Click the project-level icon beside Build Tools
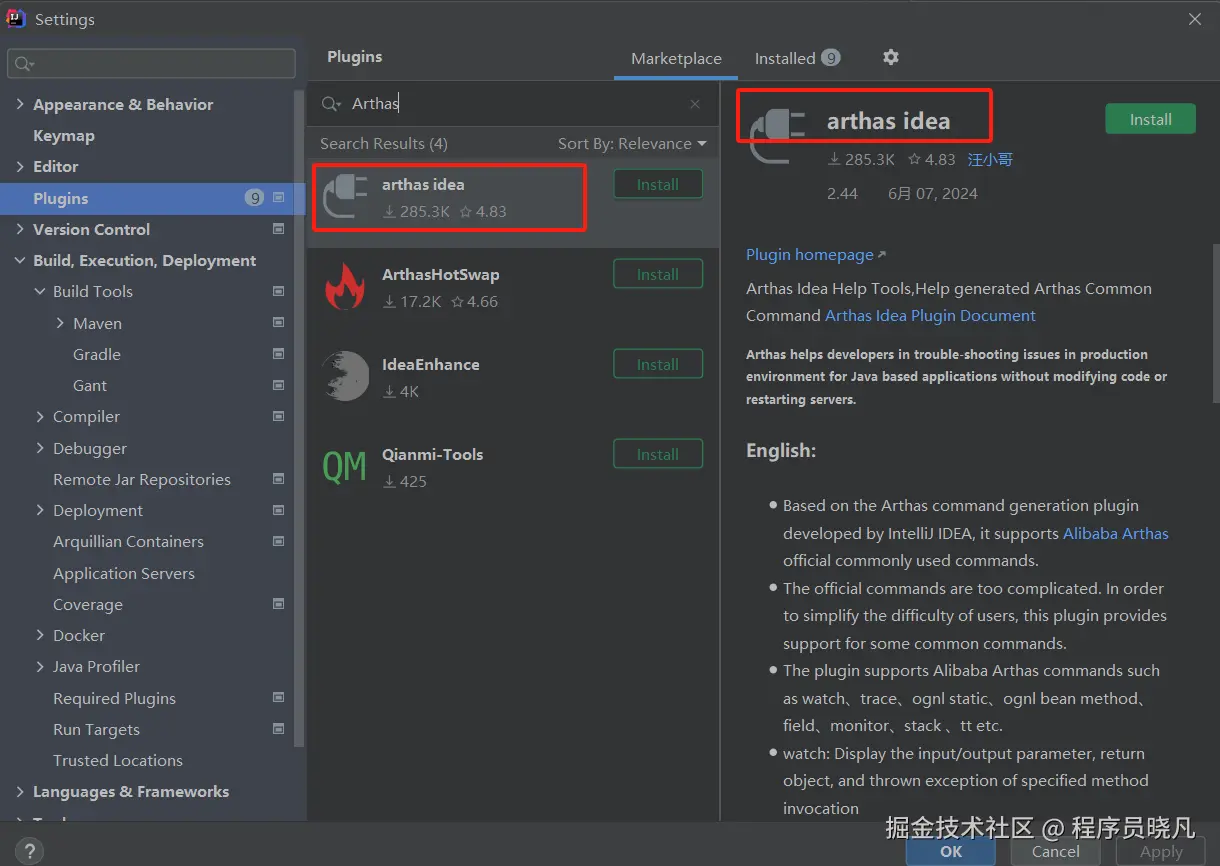 279,291
